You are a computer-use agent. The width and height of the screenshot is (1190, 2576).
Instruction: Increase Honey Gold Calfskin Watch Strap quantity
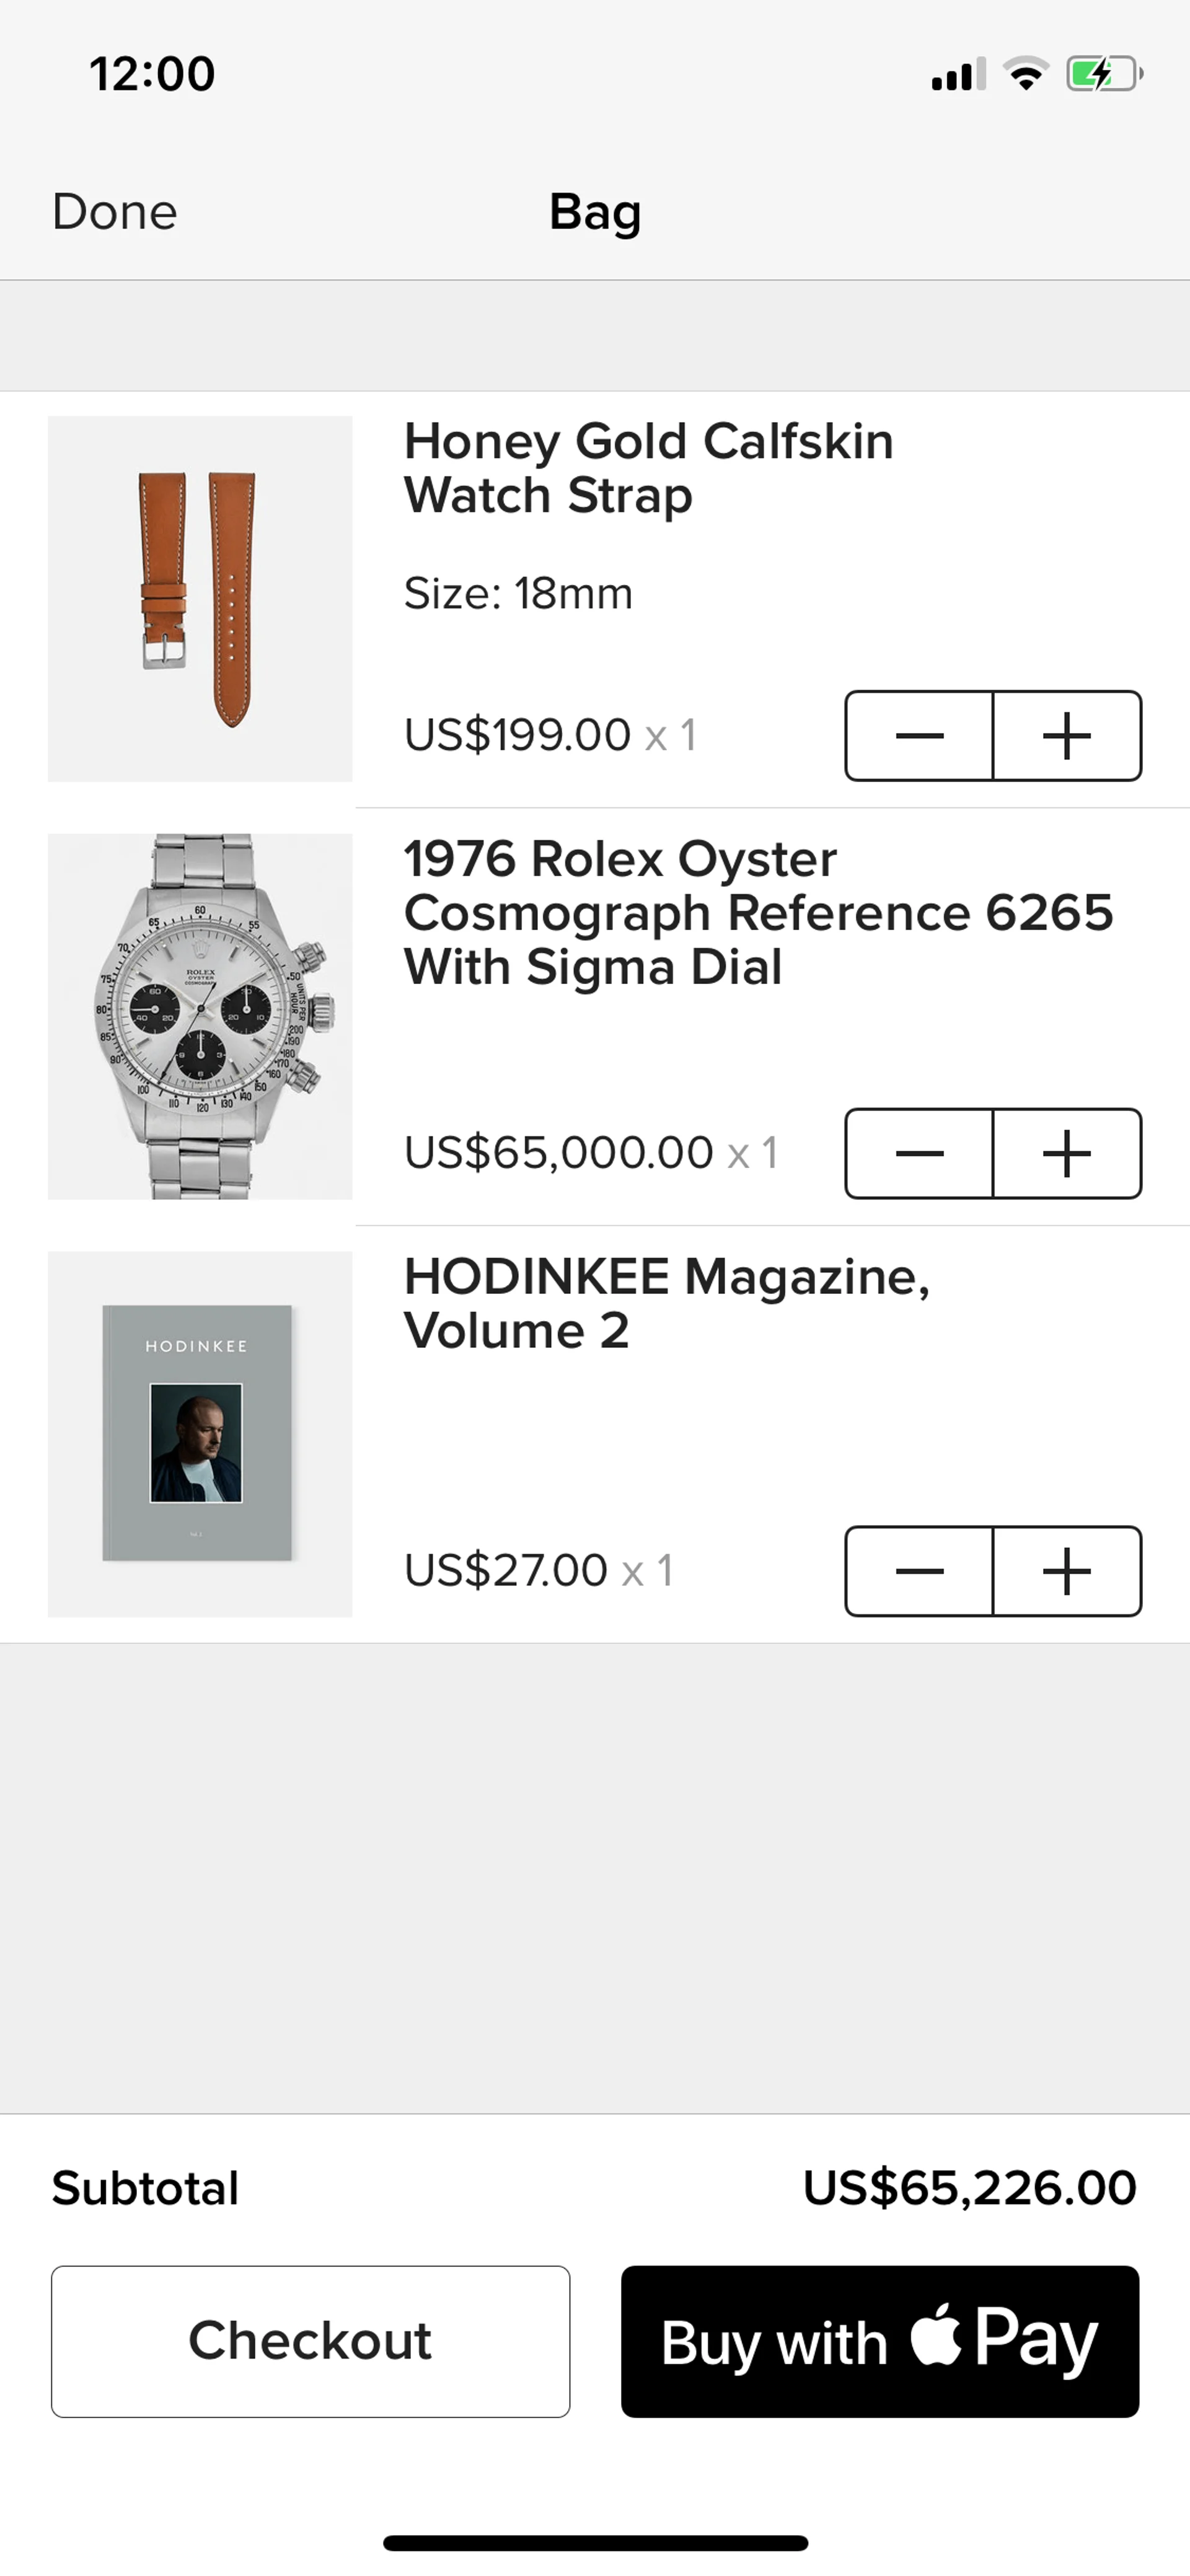(1067, 736)
